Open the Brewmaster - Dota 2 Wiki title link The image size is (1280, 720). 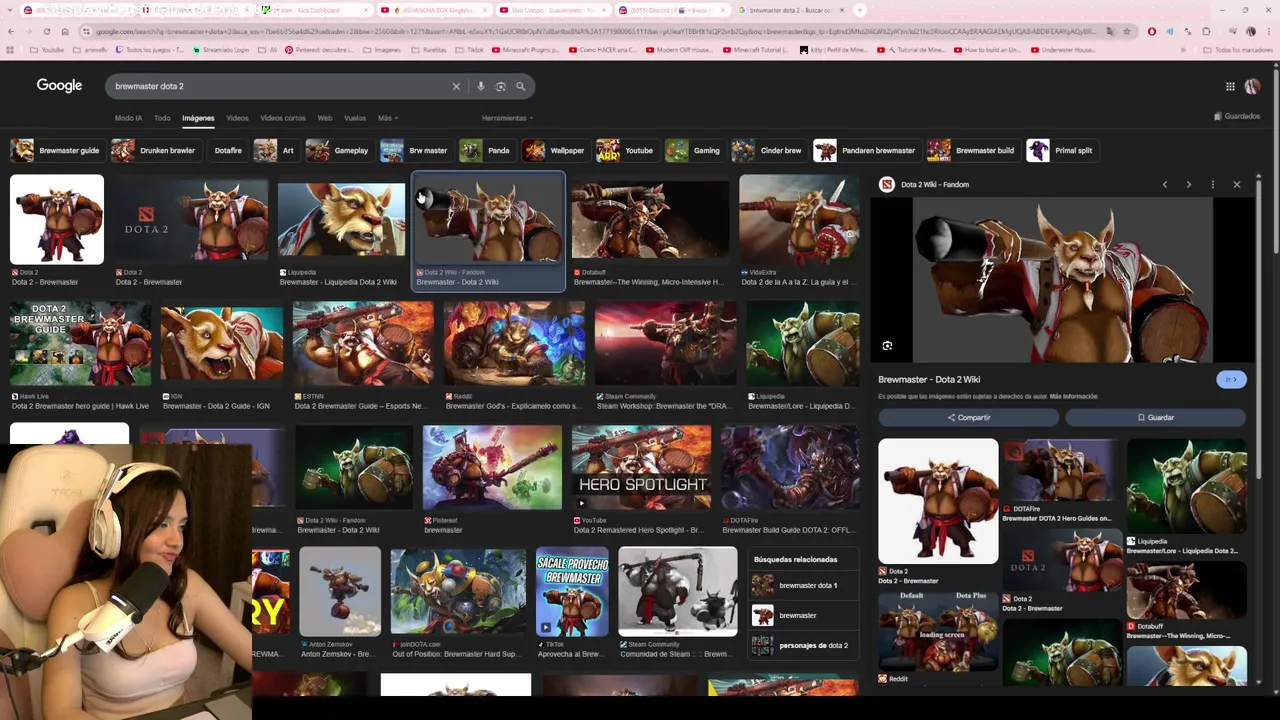click(929, 380)
